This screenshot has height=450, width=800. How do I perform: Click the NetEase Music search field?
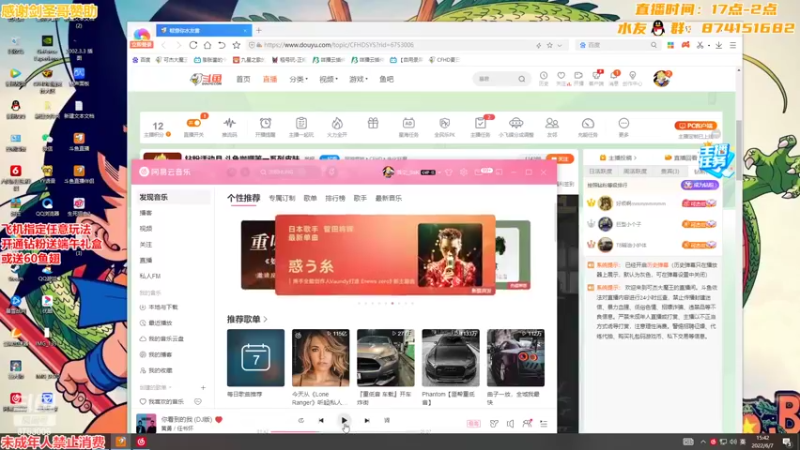pyautogui.click(x=288, y=172)
